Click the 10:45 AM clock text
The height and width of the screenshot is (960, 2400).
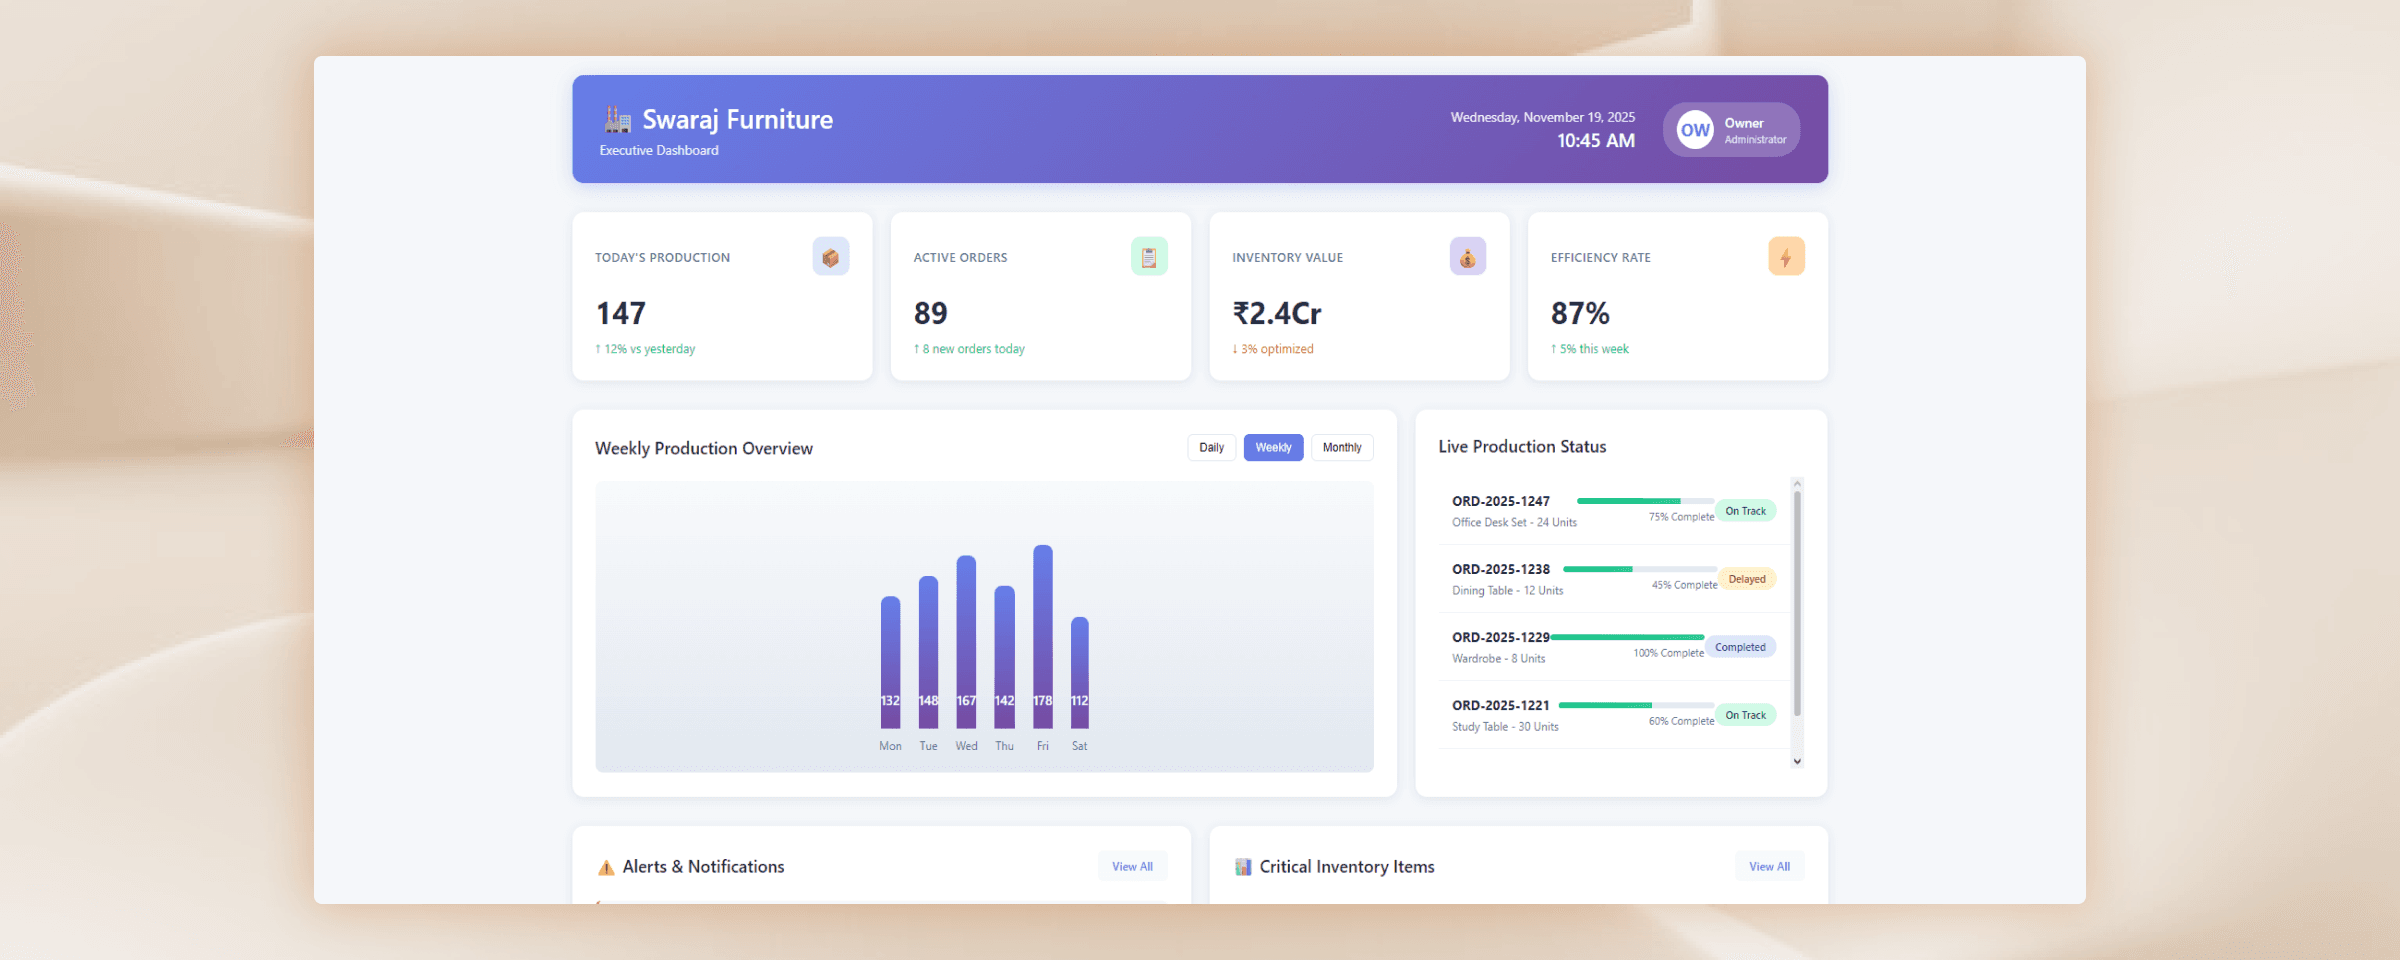point(1596,141)
